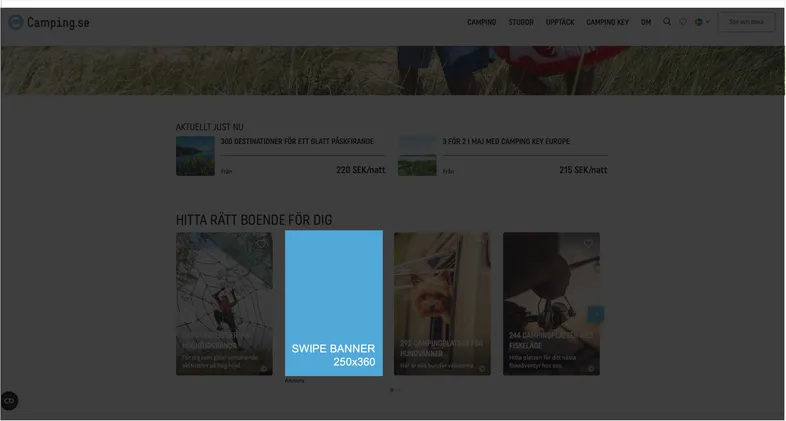Viewport: 786px width, 421px height.
Task: Click the Camping.se logo
Action: click(x=49, y=22)
